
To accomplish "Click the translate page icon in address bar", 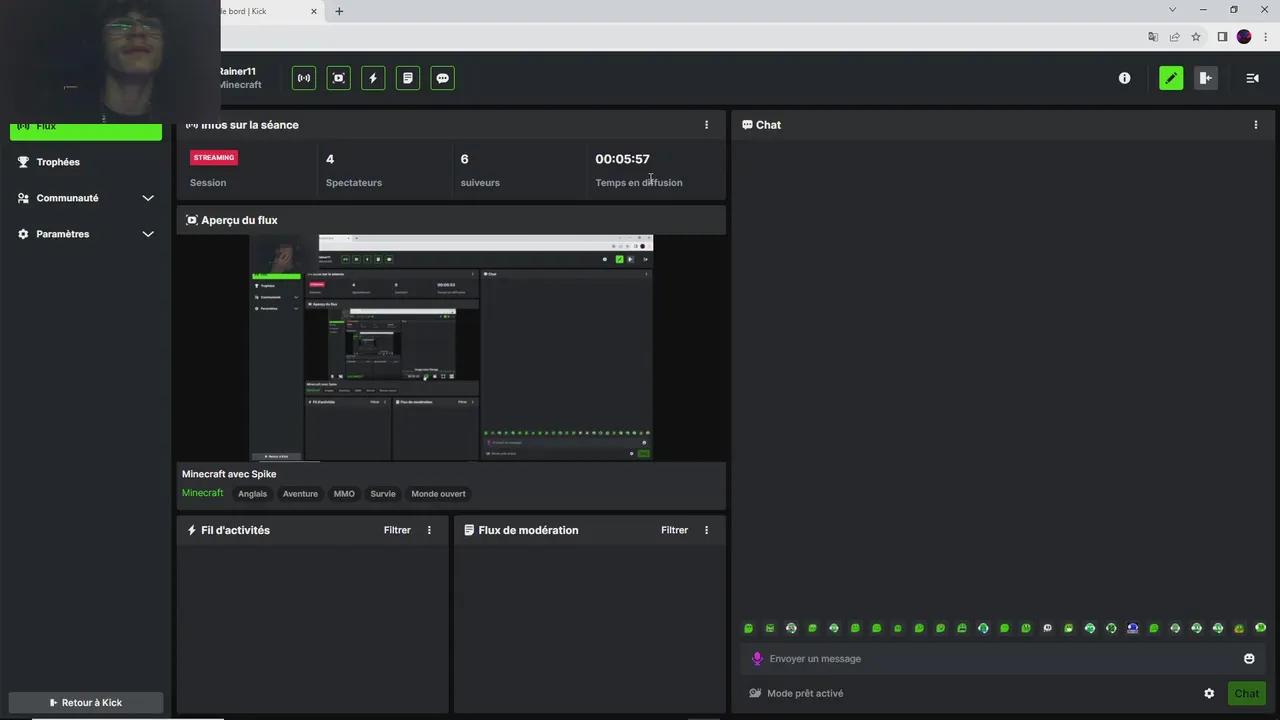I will (1153, 37).
